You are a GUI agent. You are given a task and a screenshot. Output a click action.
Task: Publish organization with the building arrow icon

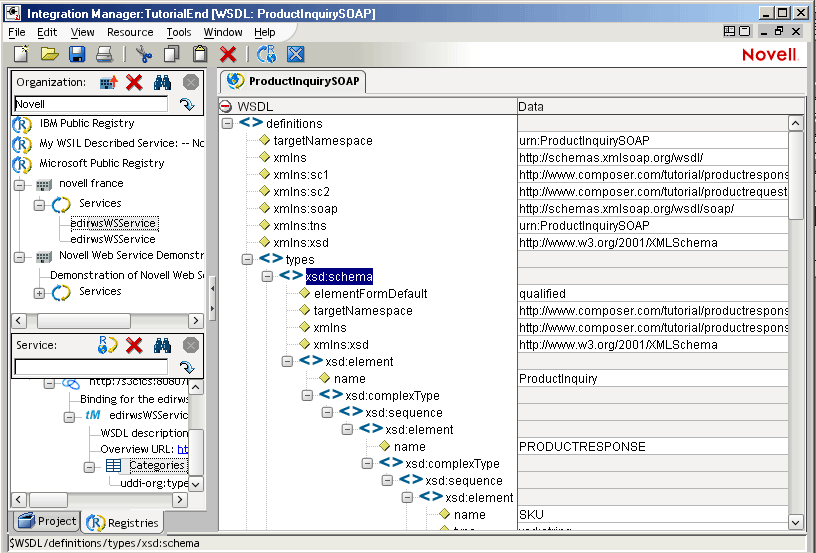(109, 82)
